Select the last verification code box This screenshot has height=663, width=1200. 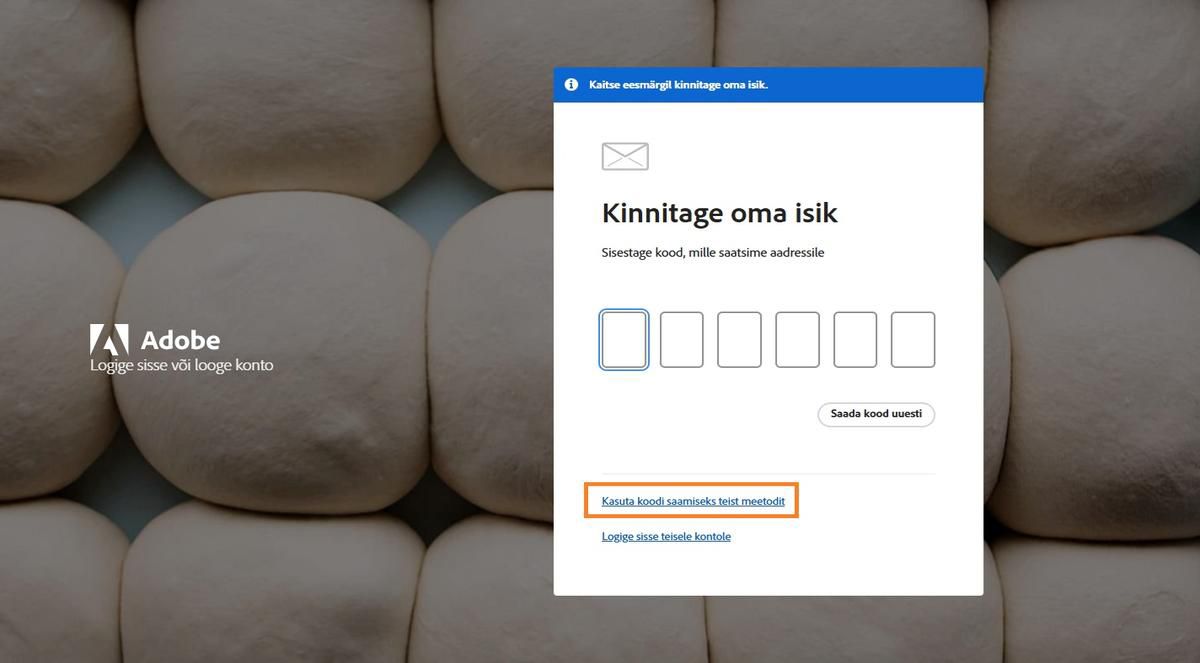coord(912,339)
